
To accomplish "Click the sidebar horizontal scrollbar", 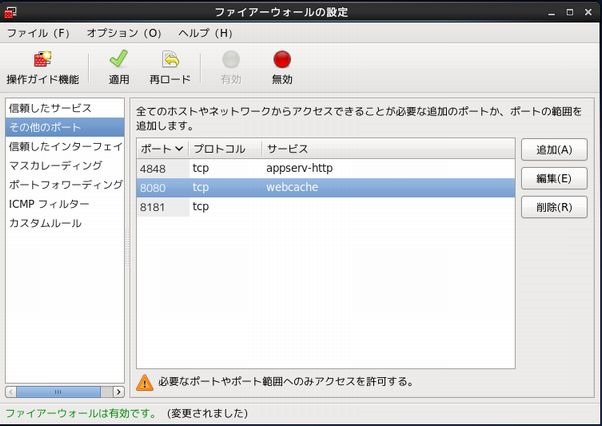I will 64,391.
